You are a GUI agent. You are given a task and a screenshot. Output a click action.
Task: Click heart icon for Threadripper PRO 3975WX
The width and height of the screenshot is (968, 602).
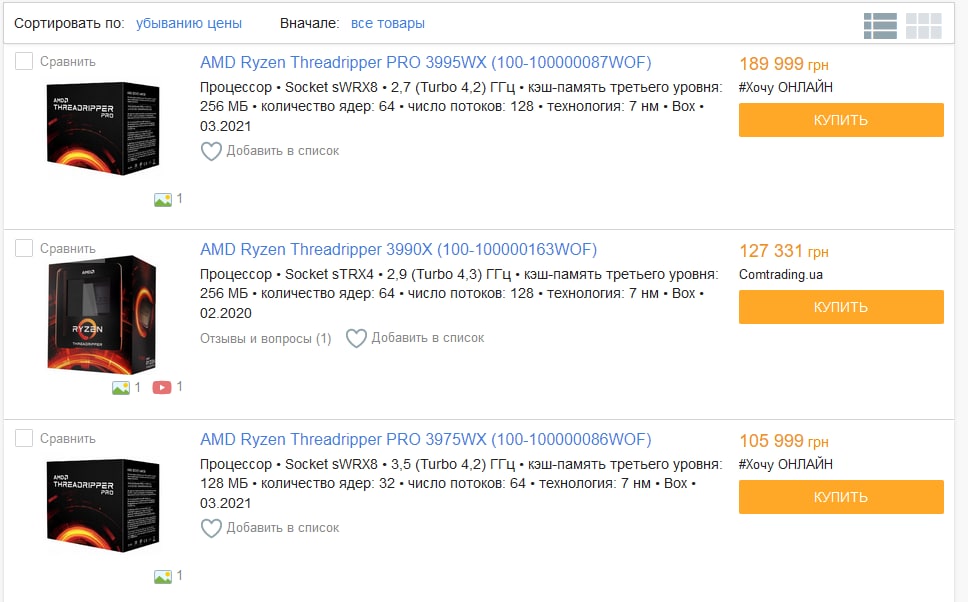click(x=211, y=529)
